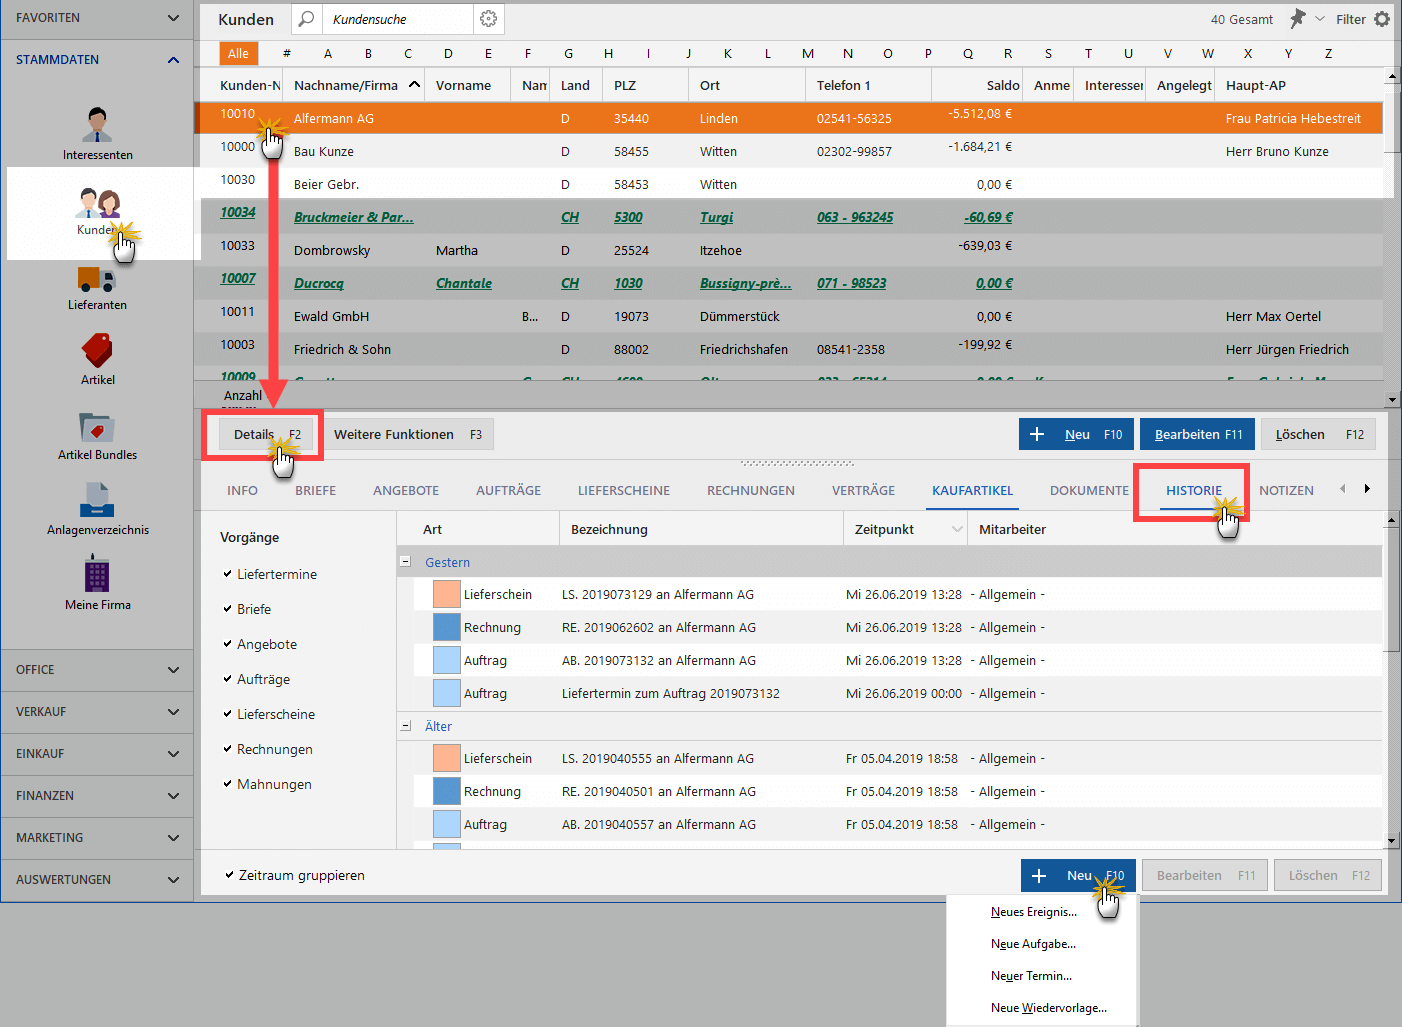
Task: Filter customers by letter M
Action: tap(807, 53)
